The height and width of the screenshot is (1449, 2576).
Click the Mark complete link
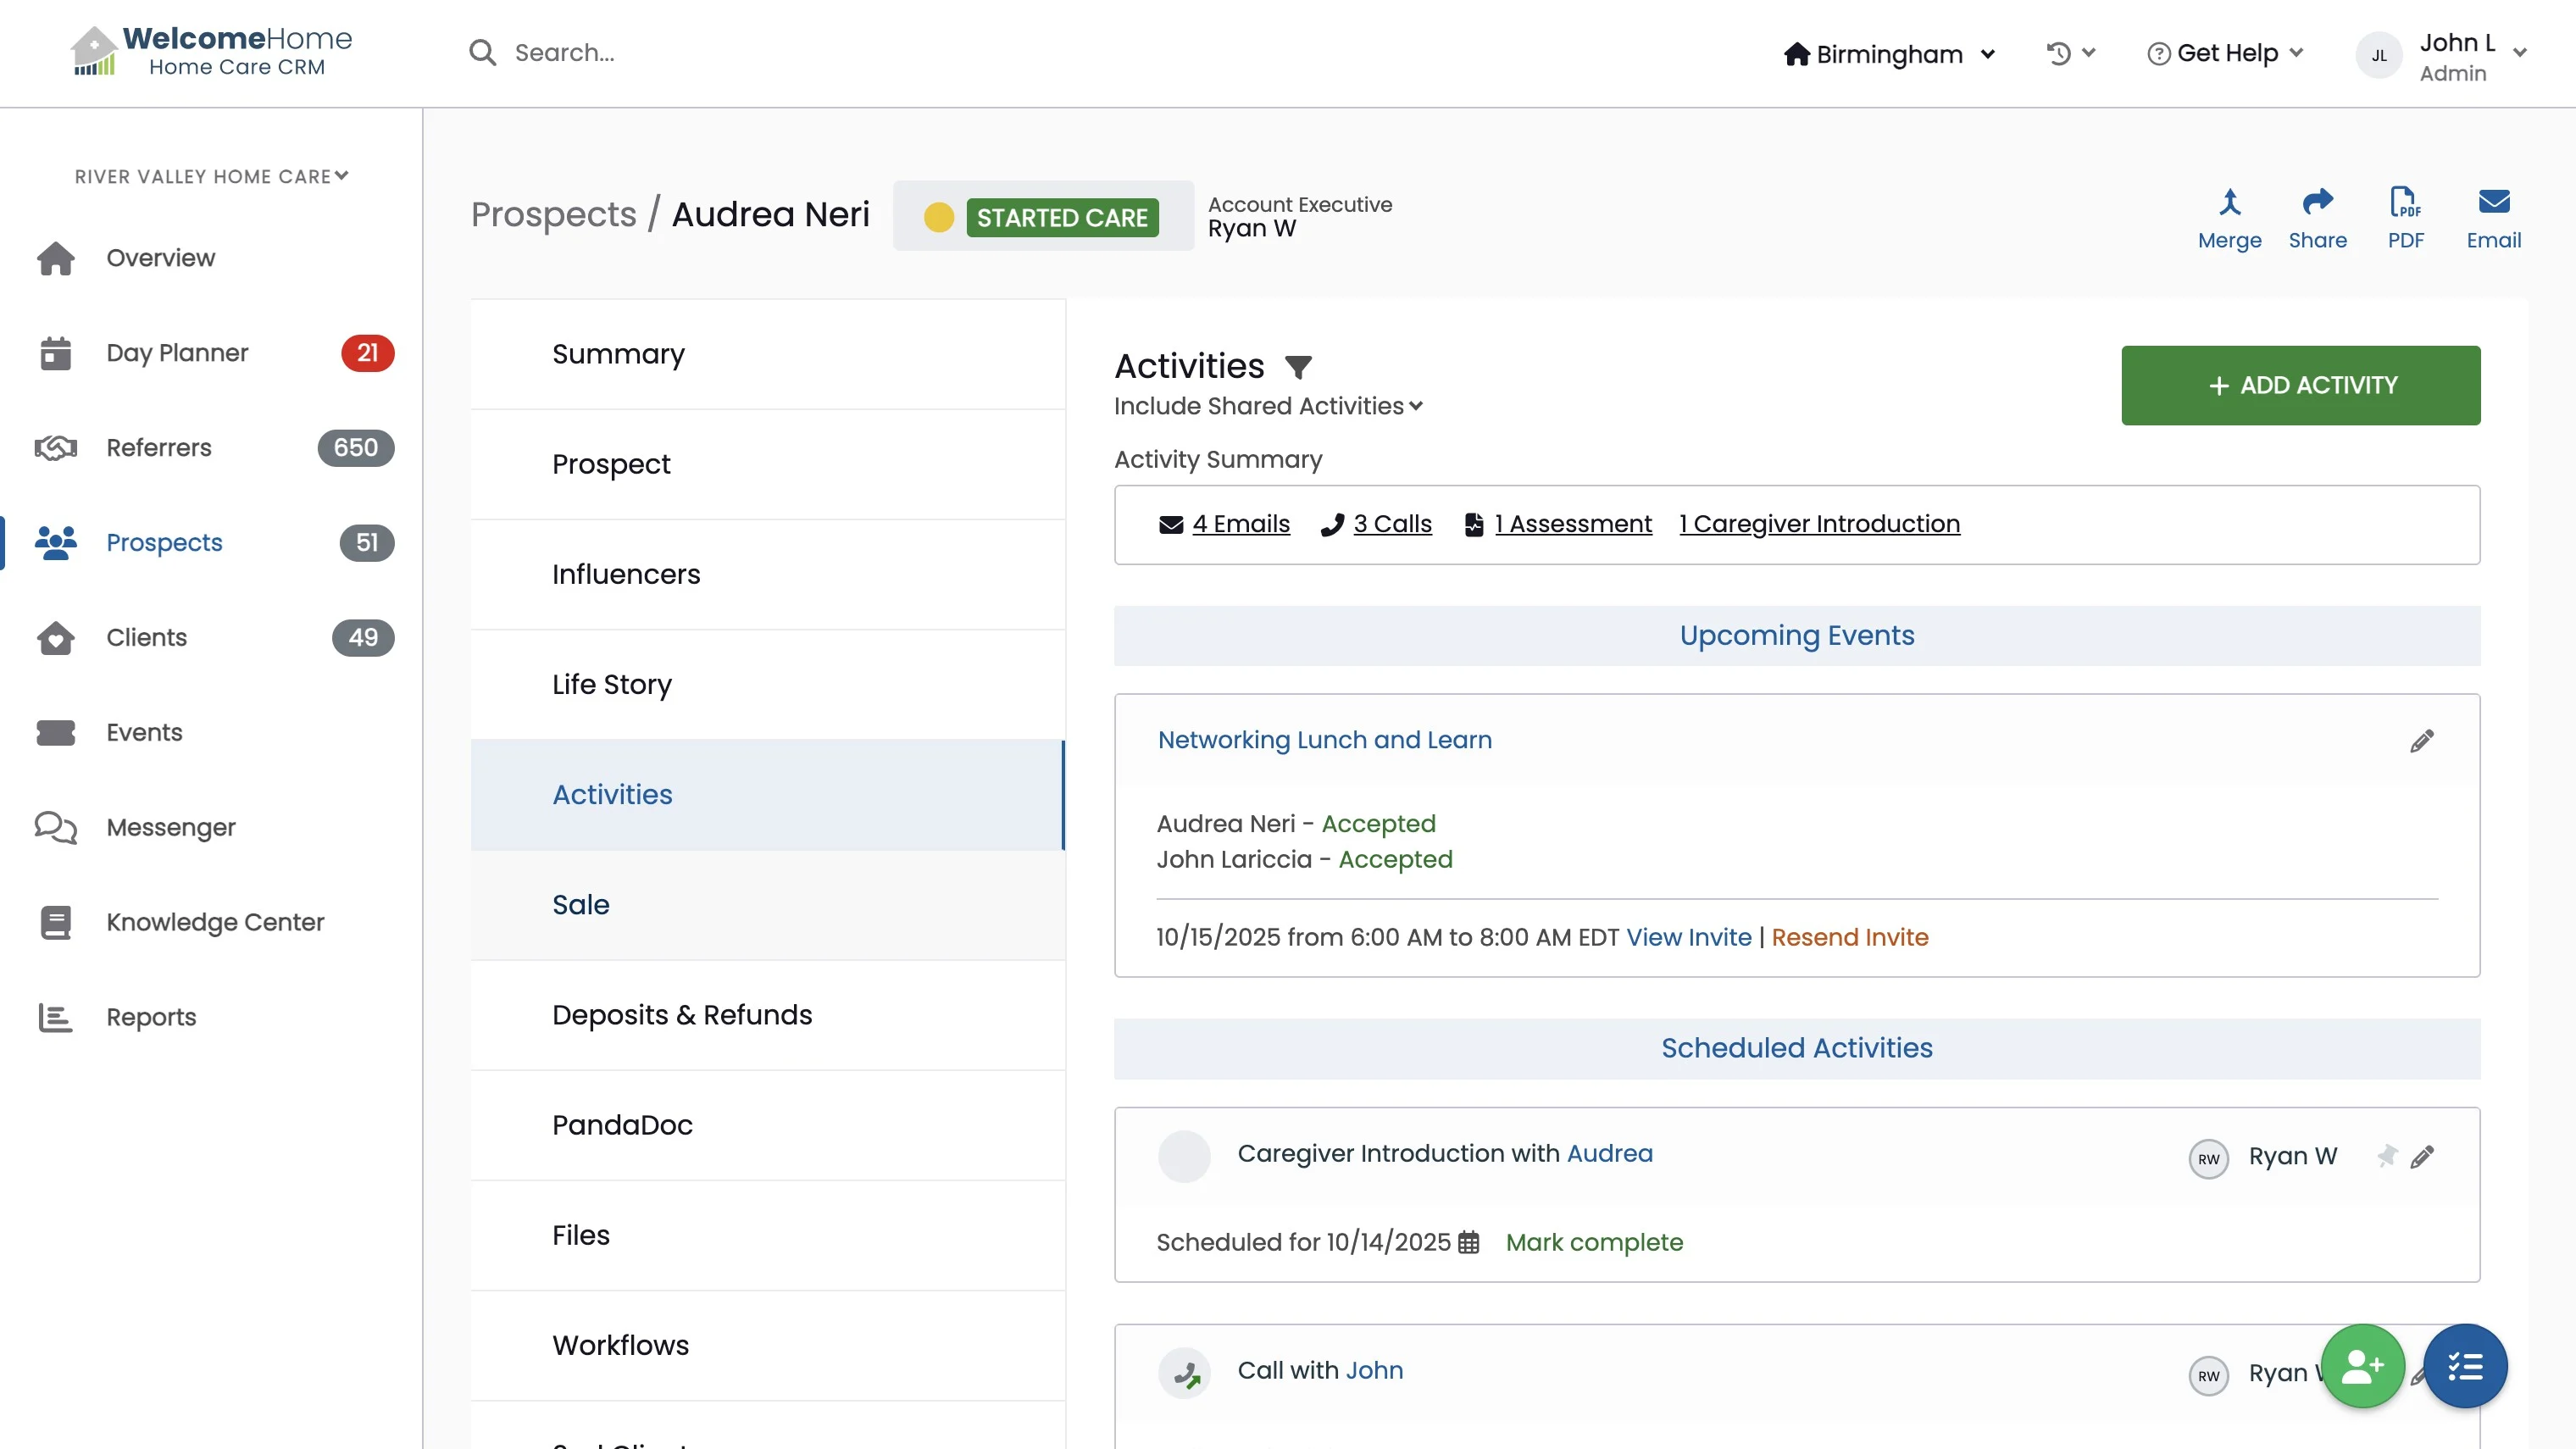coord(1594,1243)
